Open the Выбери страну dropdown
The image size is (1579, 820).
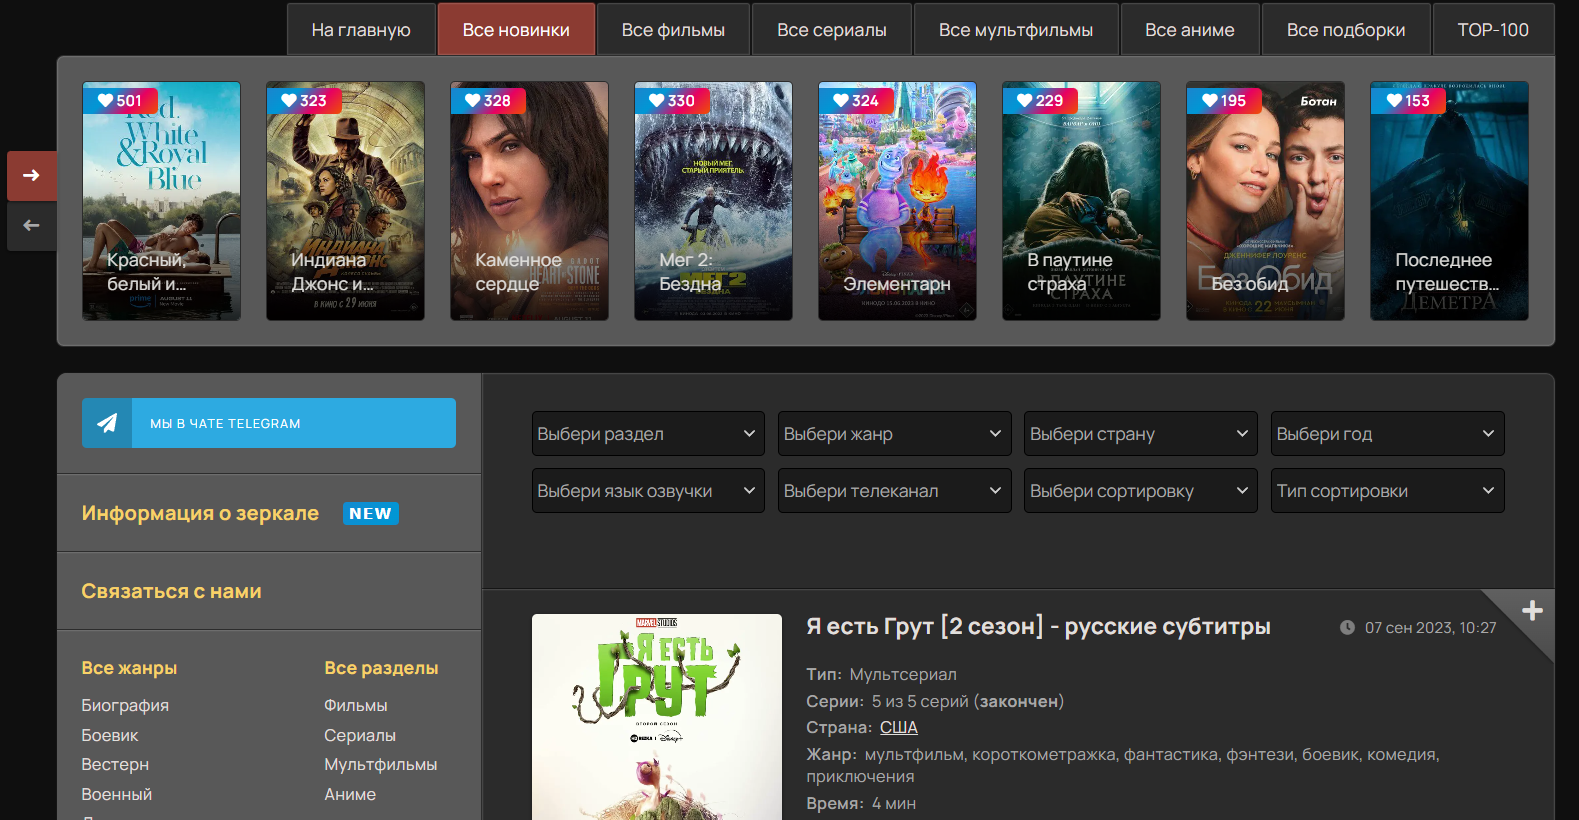click(x=1141, y=434)
